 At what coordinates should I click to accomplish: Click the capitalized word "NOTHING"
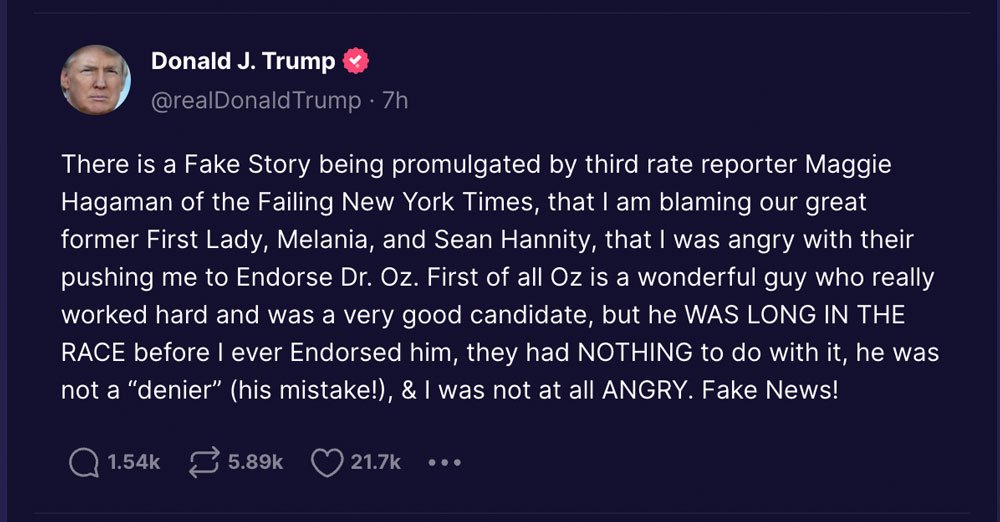635,352
